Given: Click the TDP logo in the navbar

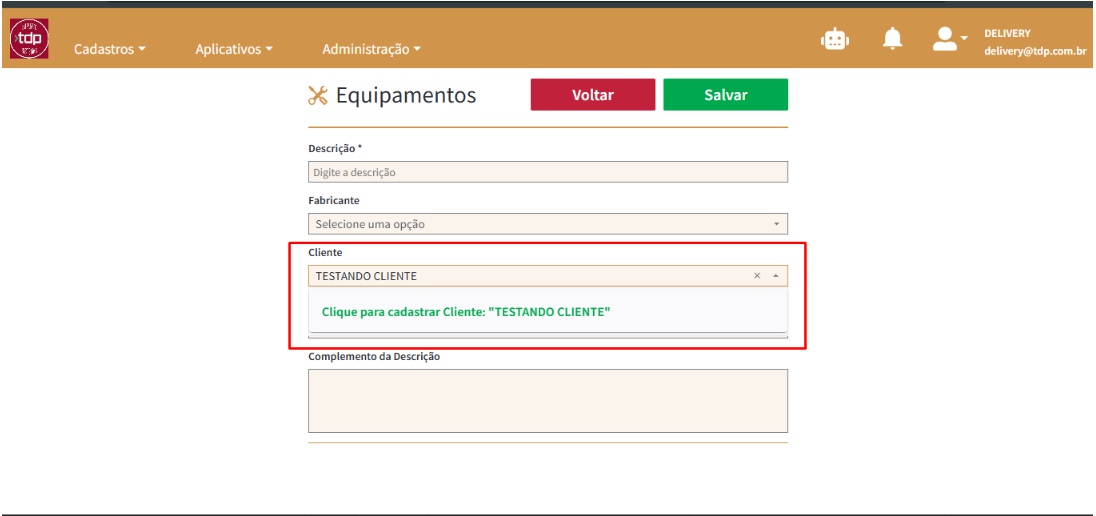Looking at the screenshot, I should [29, 38].
